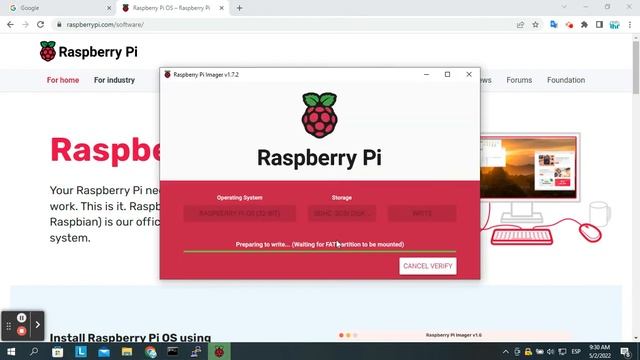The image size is (640, 360).
Task: Click the Install Raspberry Pi OS using heading
Action: (x=130, y=338)
